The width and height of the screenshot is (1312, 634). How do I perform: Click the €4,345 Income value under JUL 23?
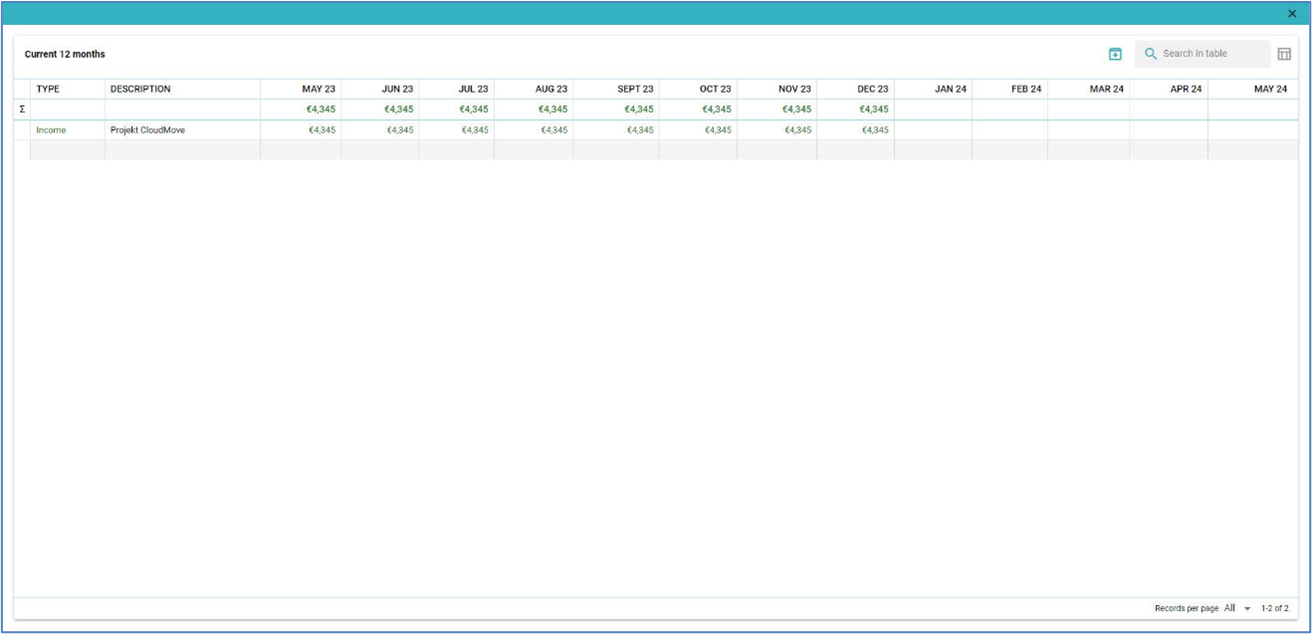point(473,129)
